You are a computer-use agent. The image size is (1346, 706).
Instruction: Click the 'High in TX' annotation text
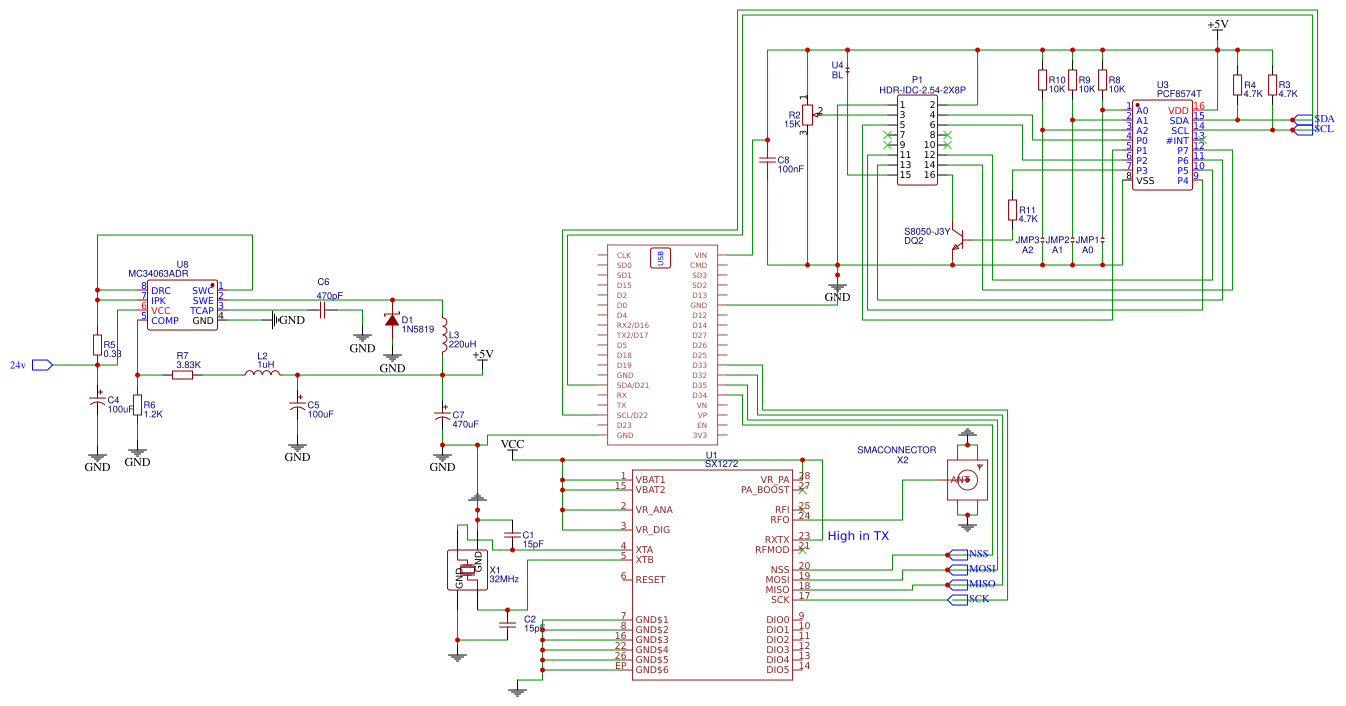(857, 535)
